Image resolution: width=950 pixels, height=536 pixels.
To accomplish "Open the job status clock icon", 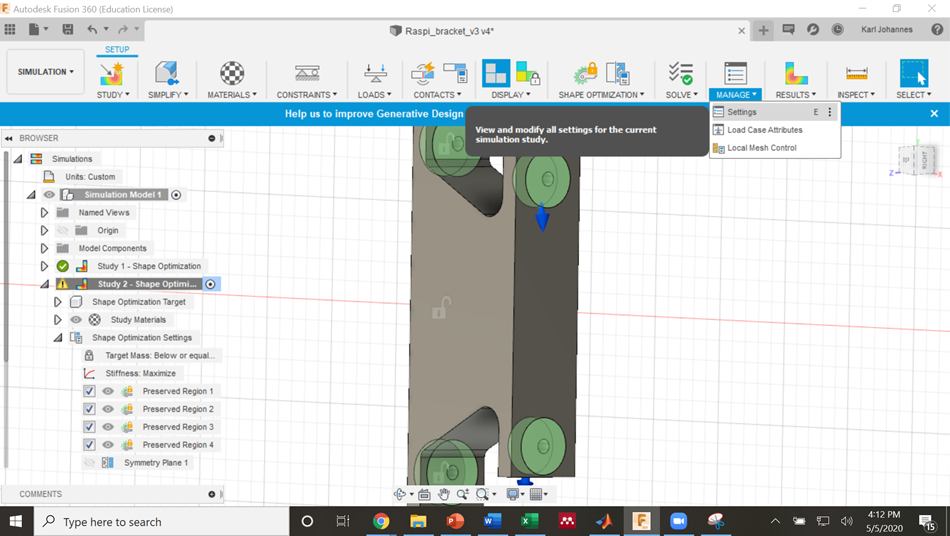I will [x=837, y=29].
